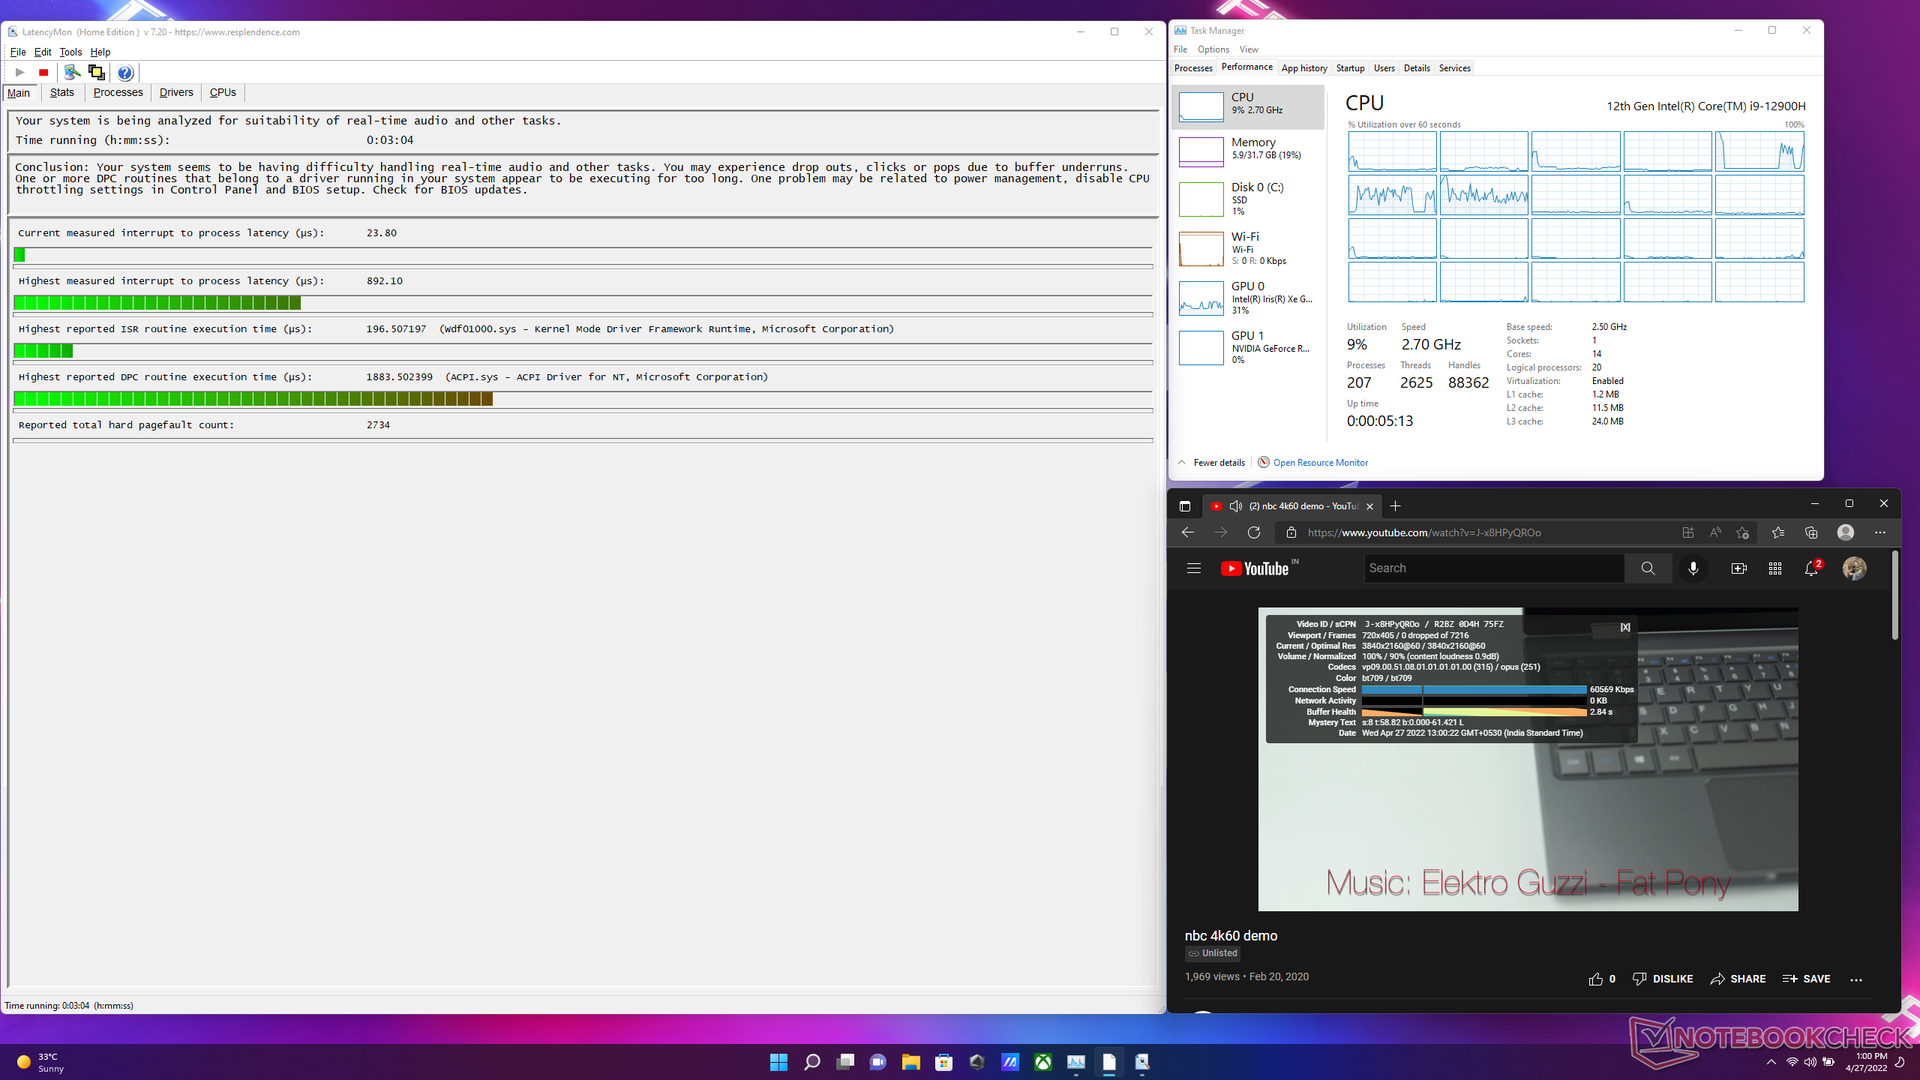Open YouTube hamburger guide menu
This screenshot has width=1920, height=1080.
coord(1193,568)
